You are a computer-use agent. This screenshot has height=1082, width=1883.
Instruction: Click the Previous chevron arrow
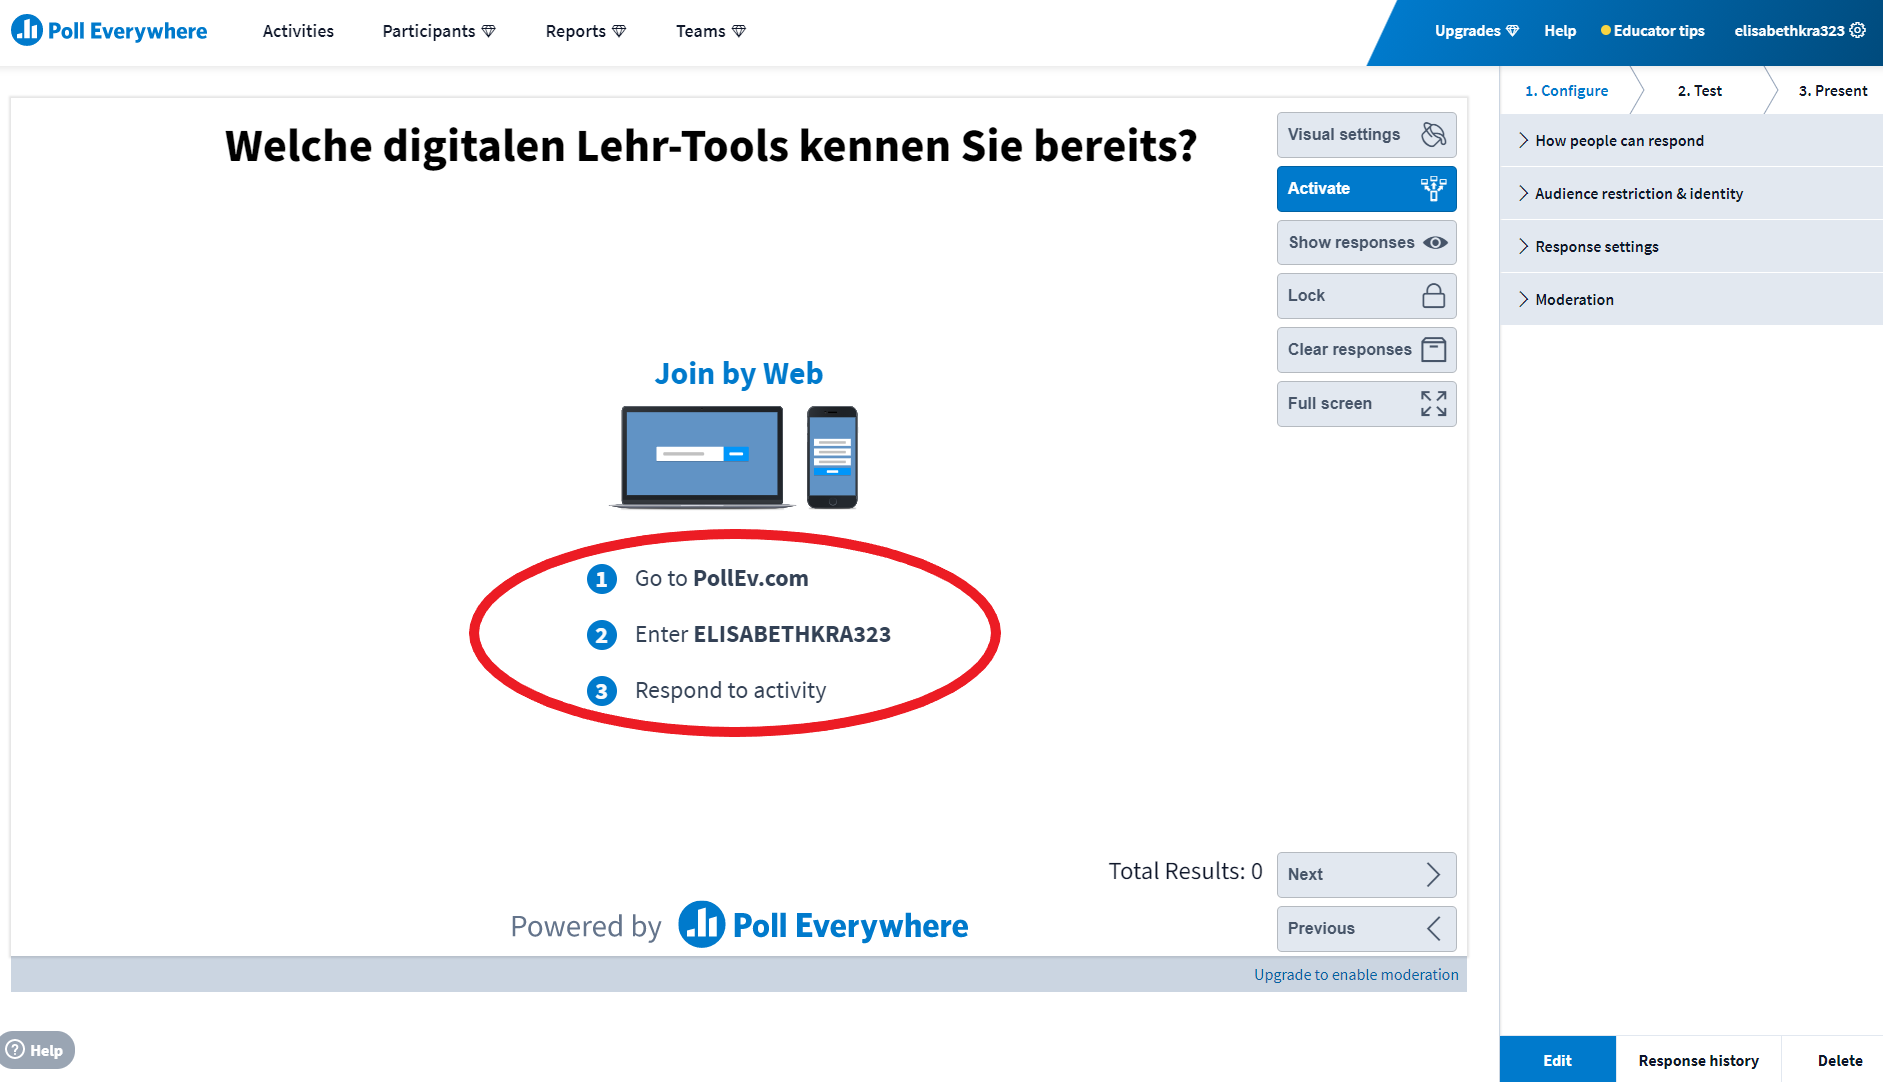[x=1433, y=929]
